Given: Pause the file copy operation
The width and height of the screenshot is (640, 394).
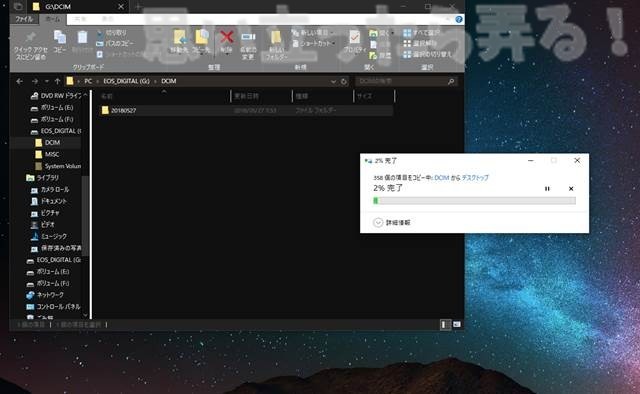Looking at the screenshot, I should click(547, 189).
